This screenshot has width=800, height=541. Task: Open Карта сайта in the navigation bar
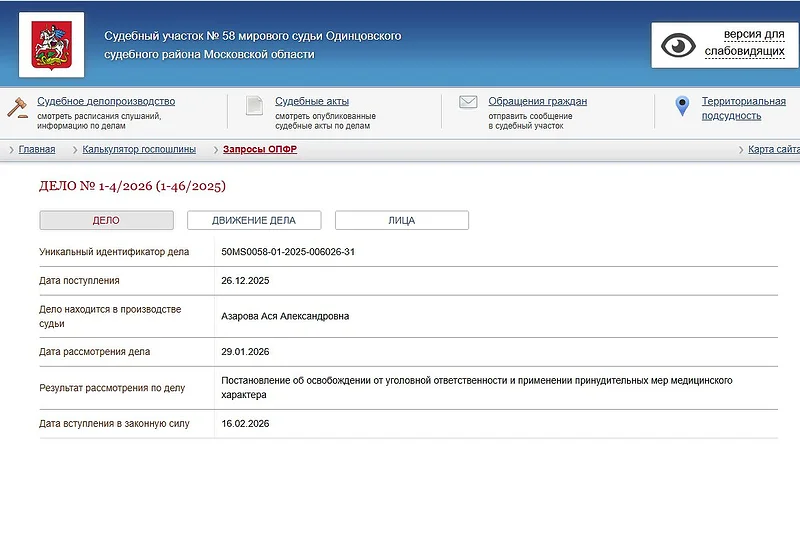pos(773,150)
